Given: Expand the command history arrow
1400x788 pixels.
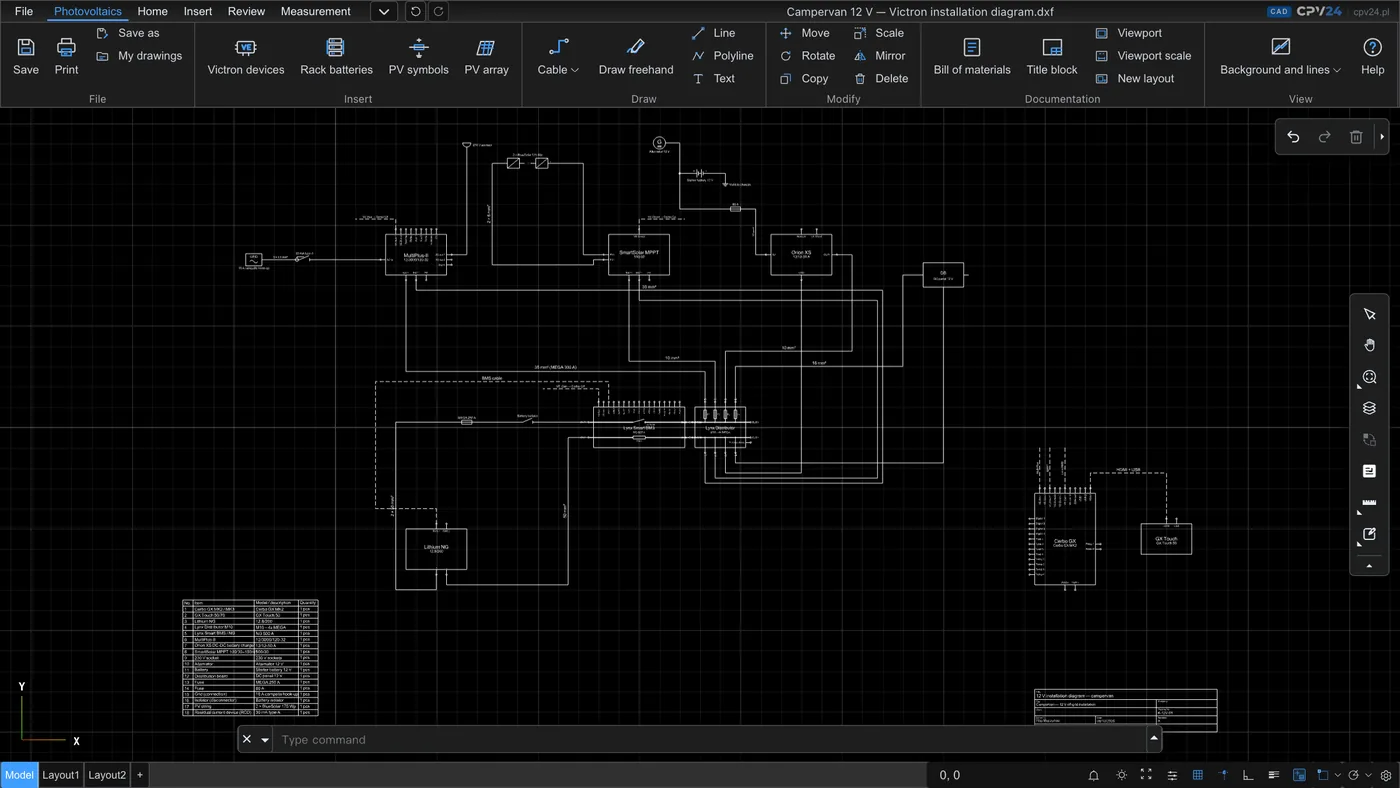Looking at the screenshot, I should (x=1153, y=738).
